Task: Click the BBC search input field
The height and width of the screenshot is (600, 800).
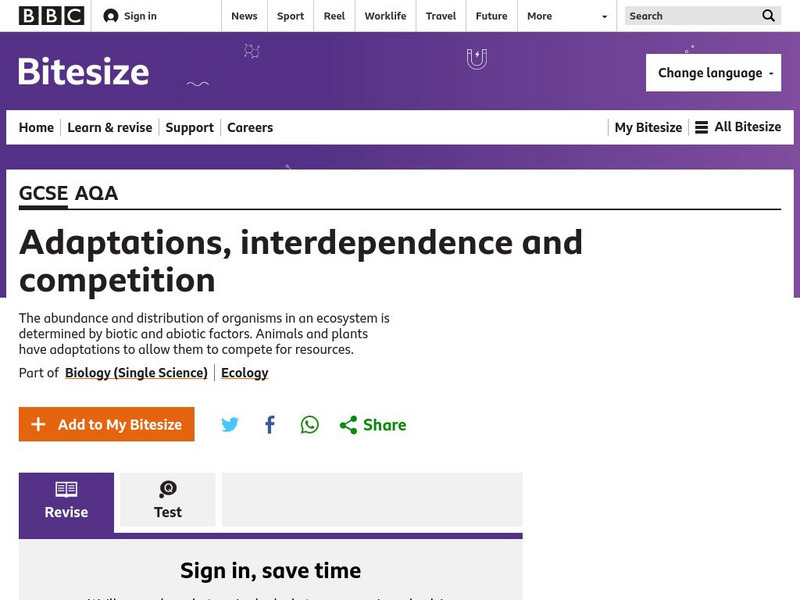Action: click(690, 16)
